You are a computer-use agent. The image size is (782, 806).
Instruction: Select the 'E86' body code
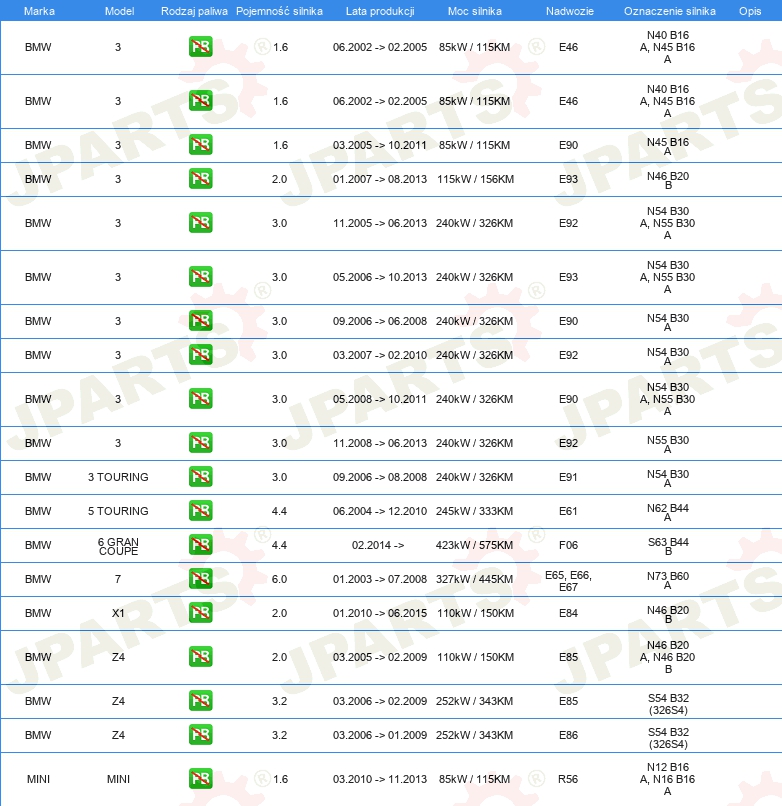click(x=568, y=735)
